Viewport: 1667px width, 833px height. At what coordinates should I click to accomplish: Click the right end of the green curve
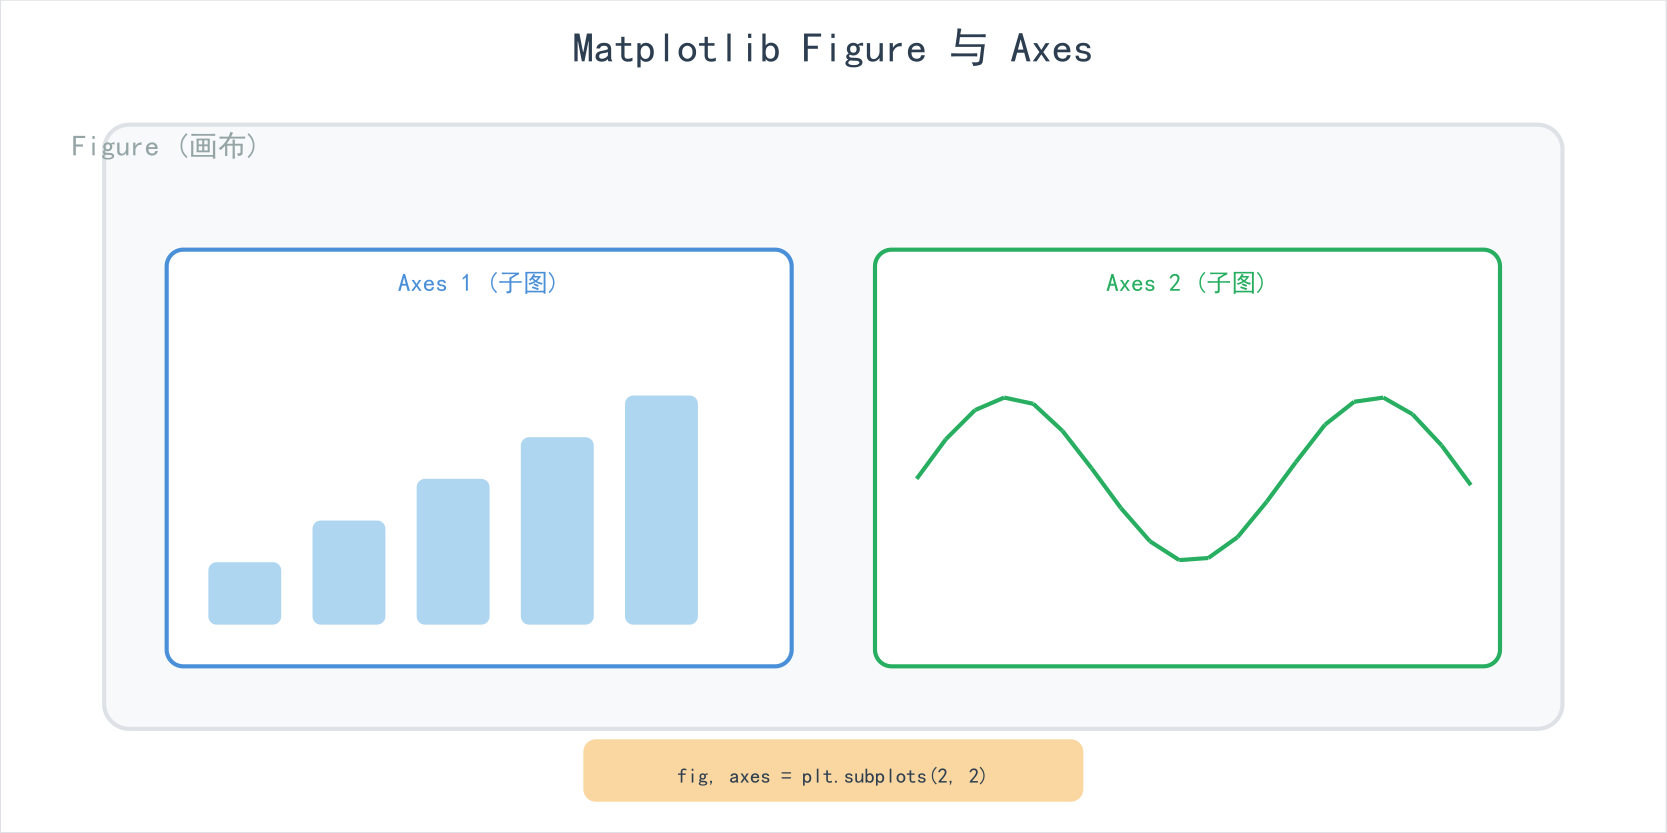[x=1470, y=483]
